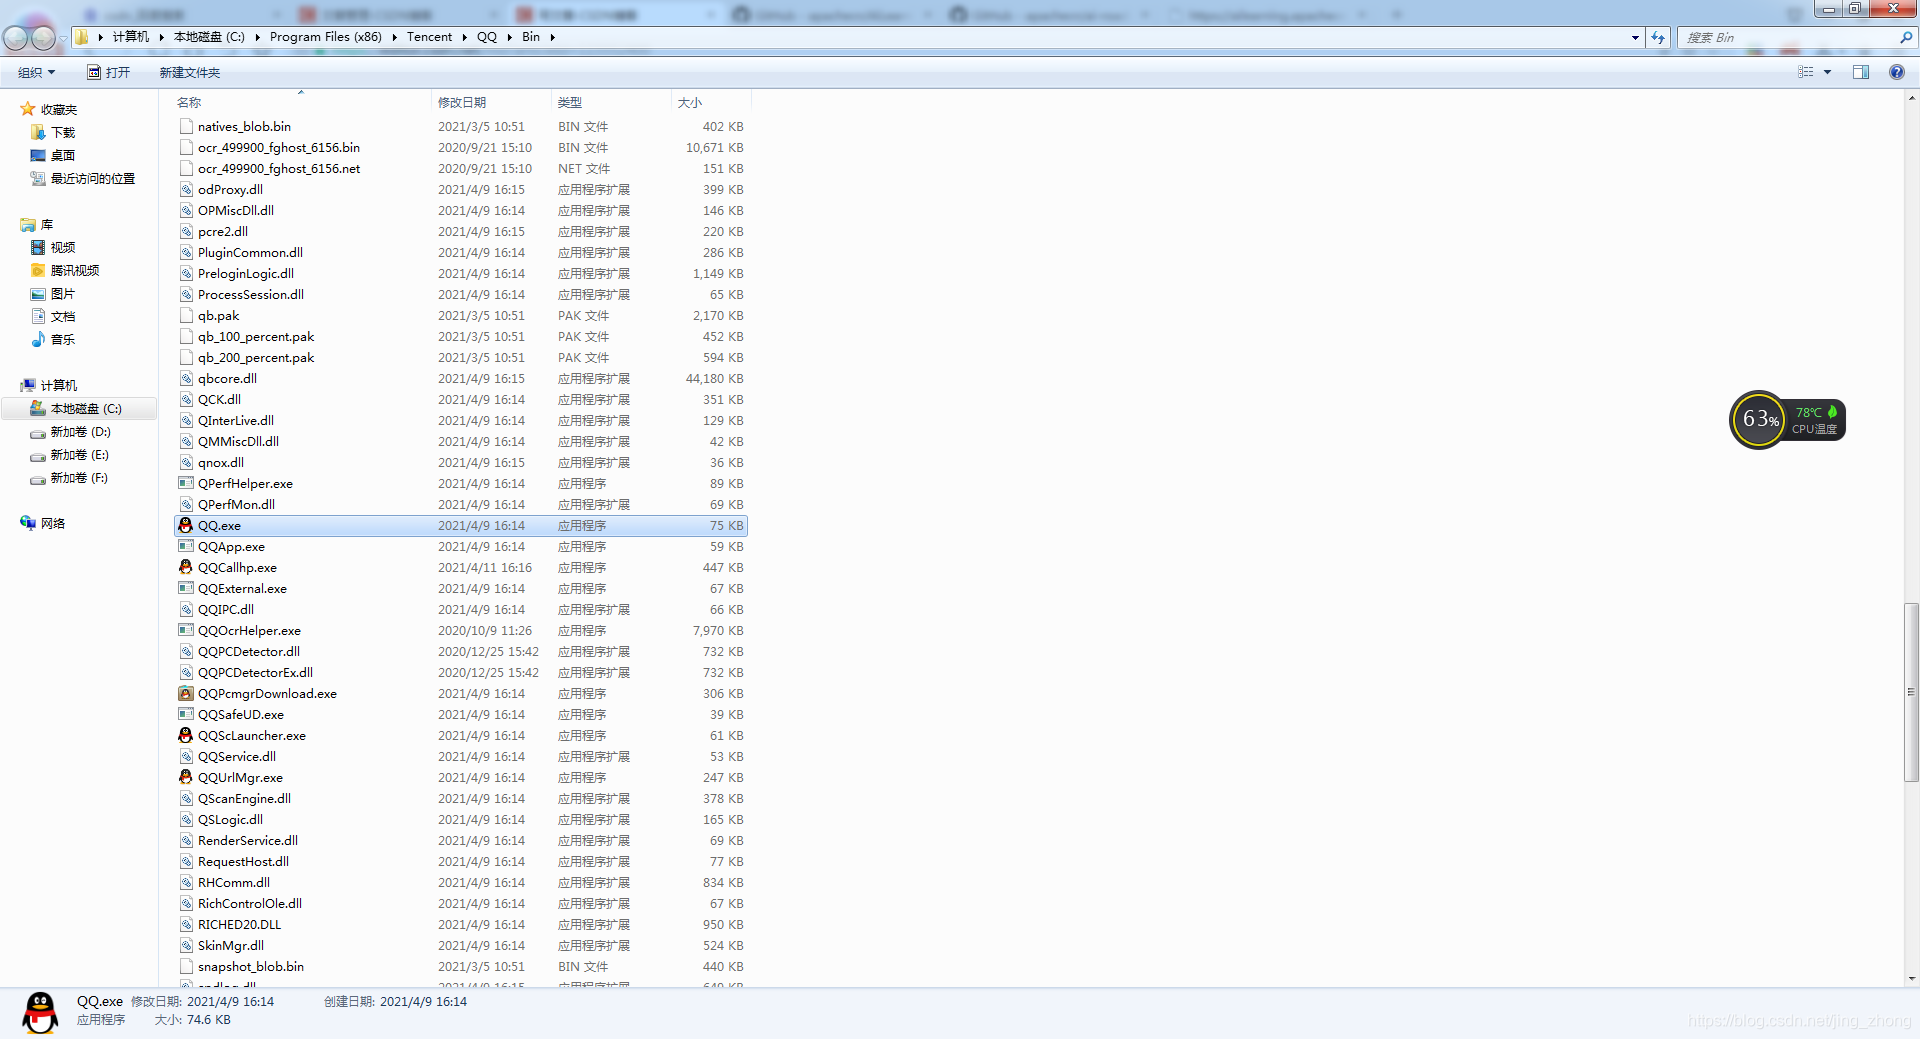
Task: Open the 组织 dropdown menu
Action: click(x=37, y=72)
